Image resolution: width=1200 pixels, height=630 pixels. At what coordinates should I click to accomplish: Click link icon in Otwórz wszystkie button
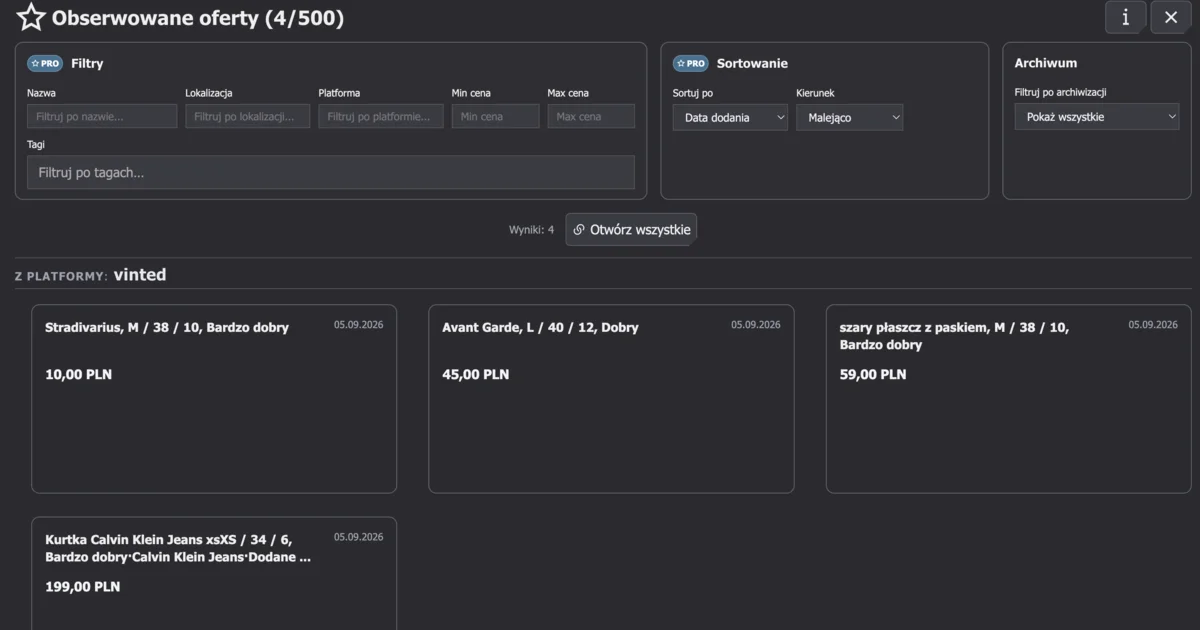pos(579,230)
